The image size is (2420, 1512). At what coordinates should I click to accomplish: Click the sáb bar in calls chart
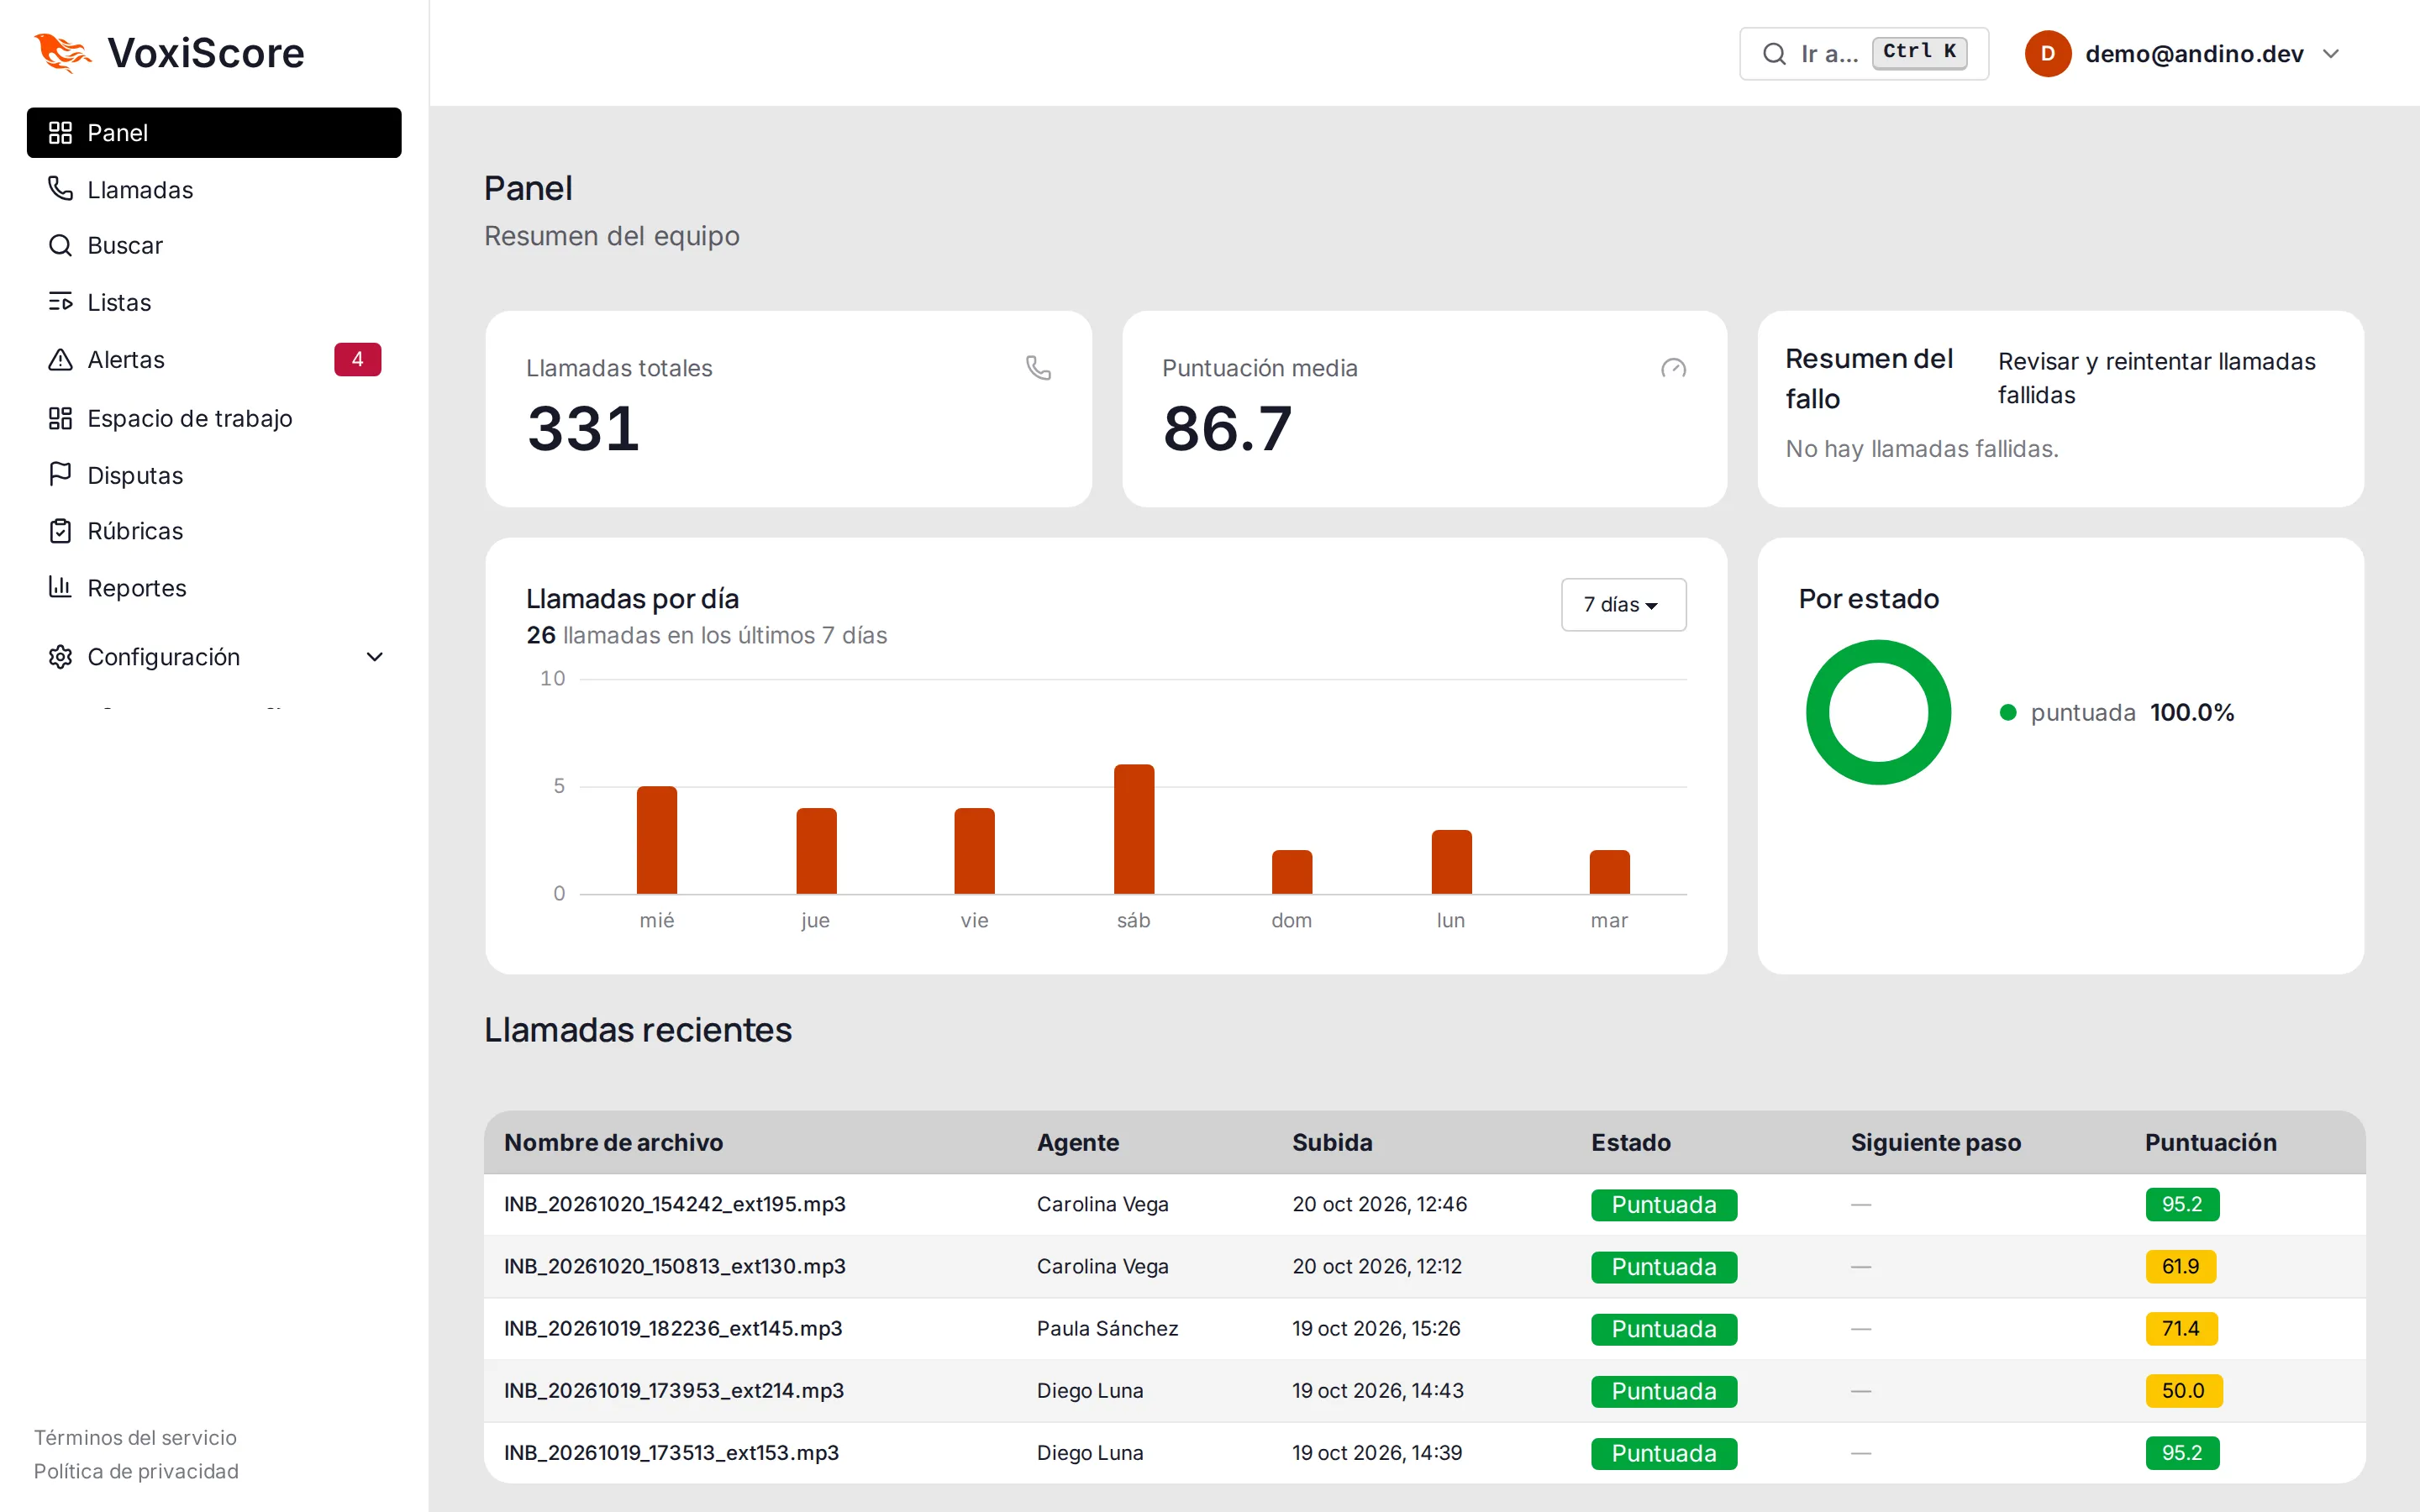[1133, 829]
